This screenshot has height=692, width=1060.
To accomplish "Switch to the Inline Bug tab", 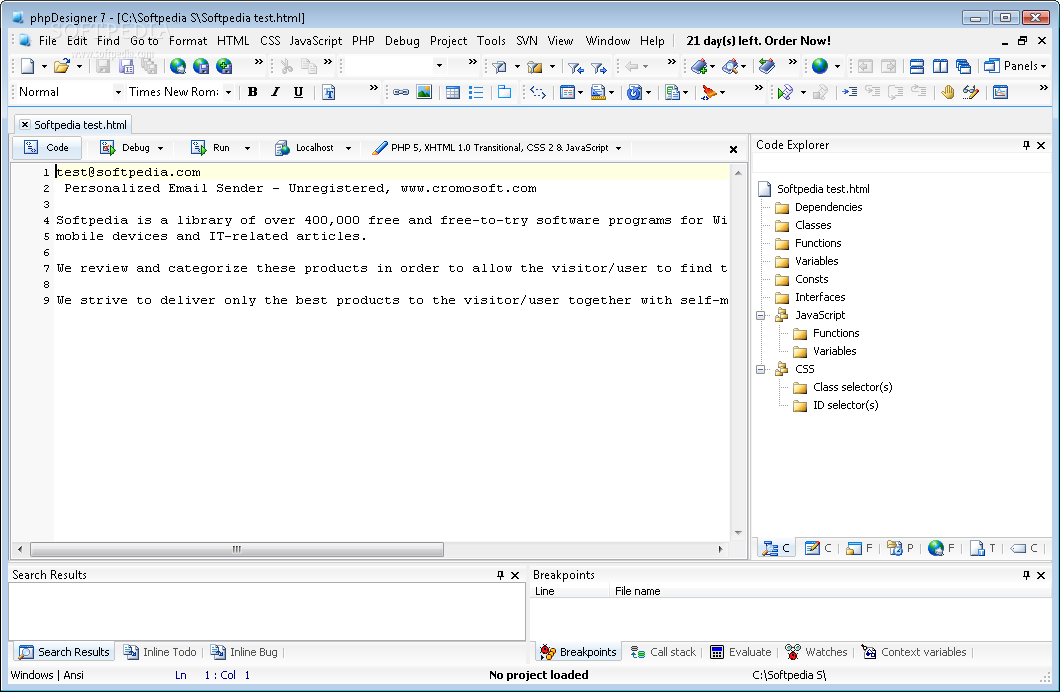I will [x=245, y=652].
